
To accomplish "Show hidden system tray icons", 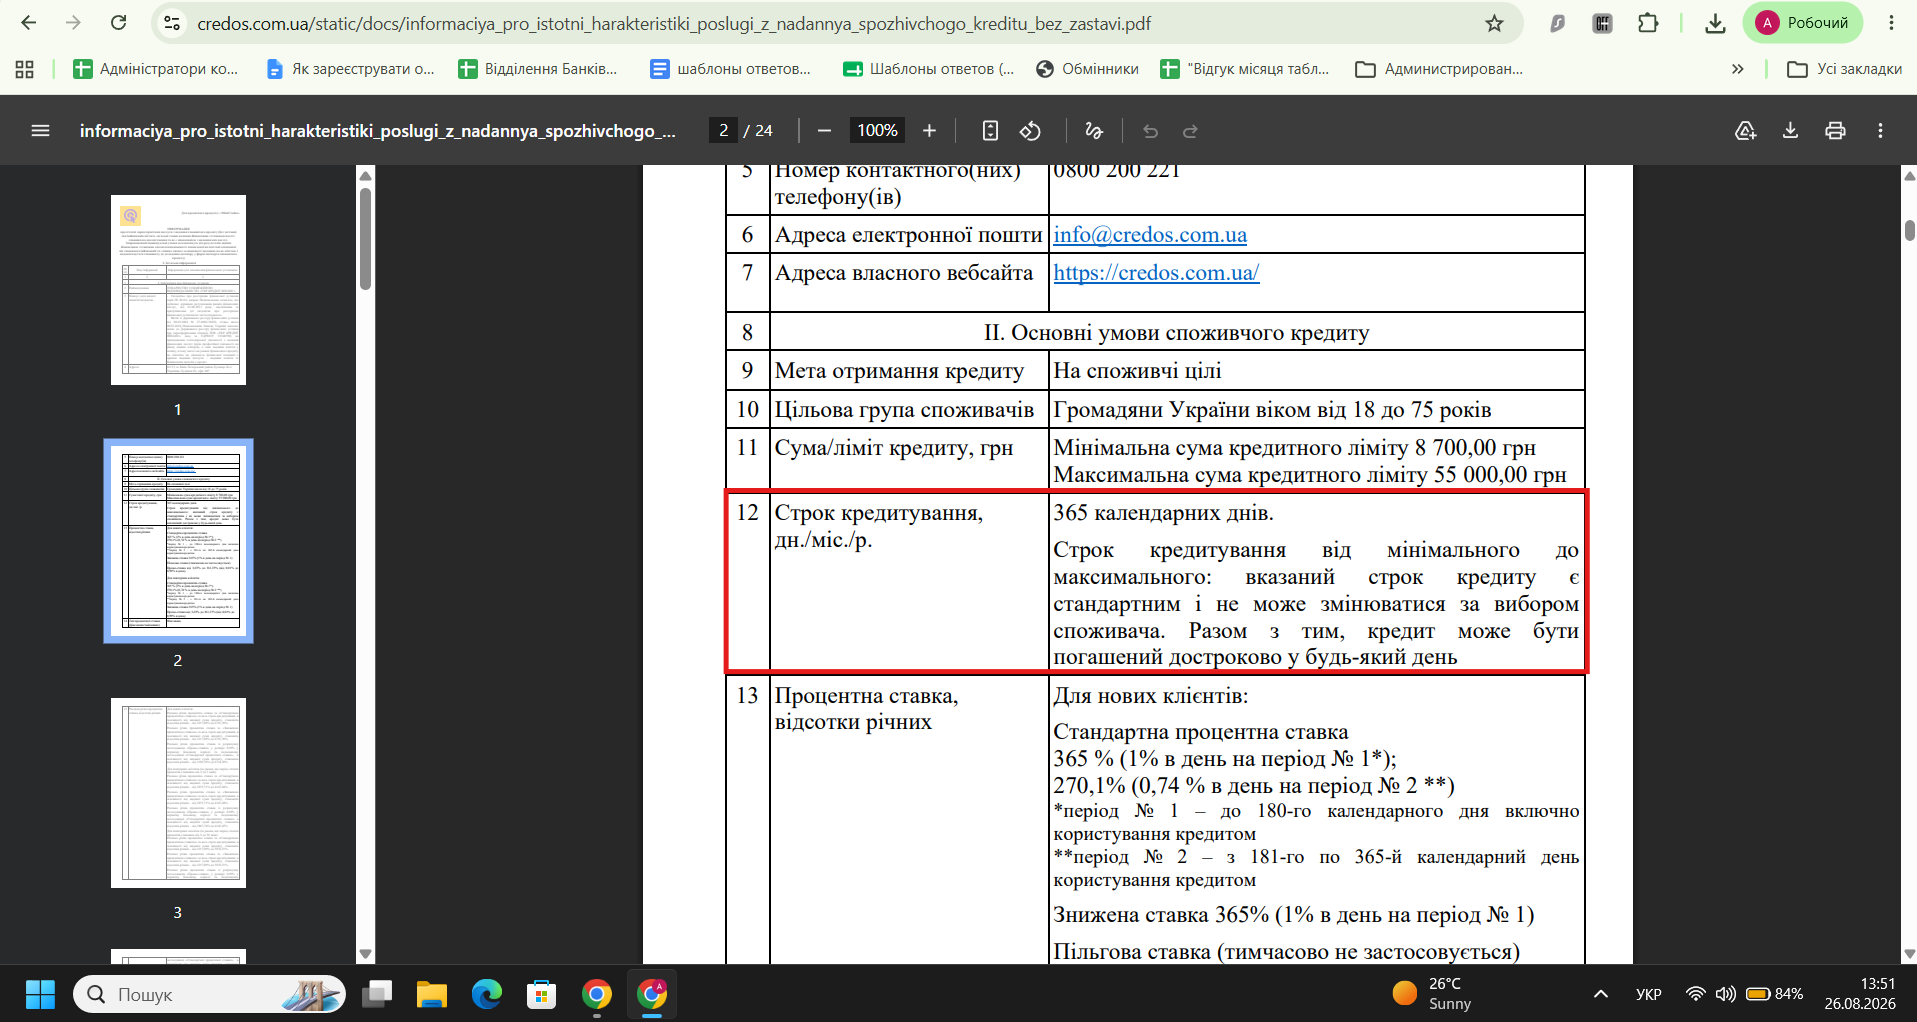I will [1601, 994].
